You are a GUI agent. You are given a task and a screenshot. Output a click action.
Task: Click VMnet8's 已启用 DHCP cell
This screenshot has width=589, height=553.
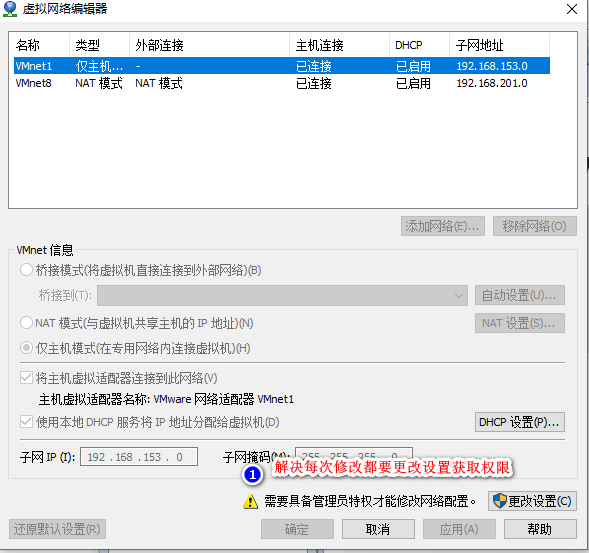413,83
